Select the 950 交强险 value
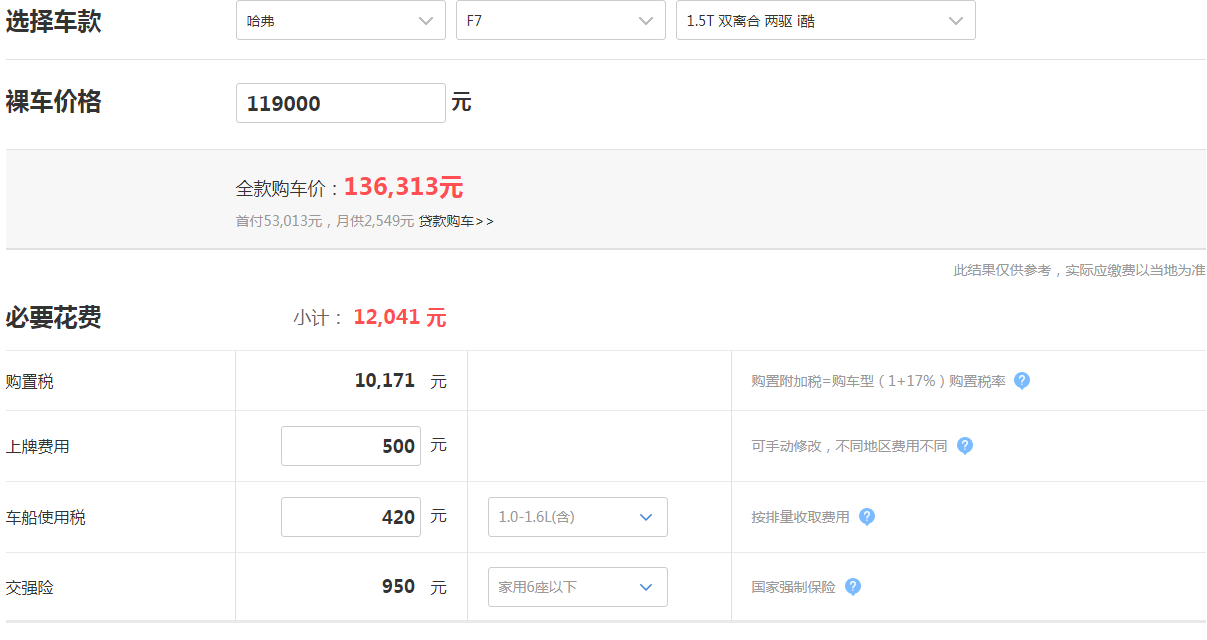This screenshot has width=1207, height=640. click(x=398, y=587)
